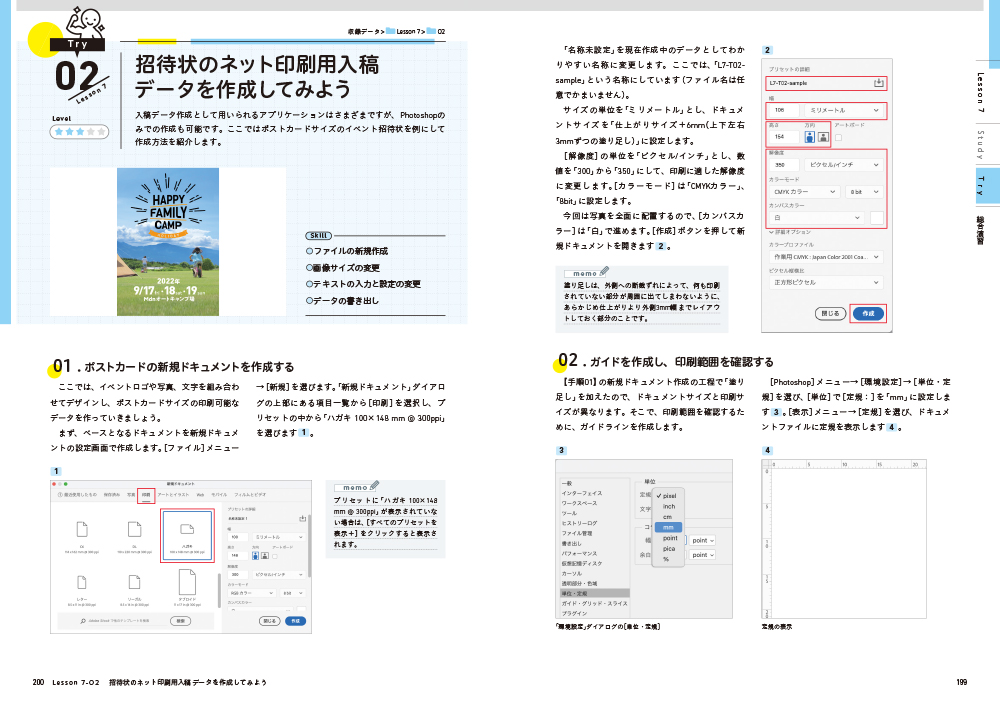This screenshot has height=706, width=1000.
Task: Click red close dot of New Document window
Action: pos(54,484)
